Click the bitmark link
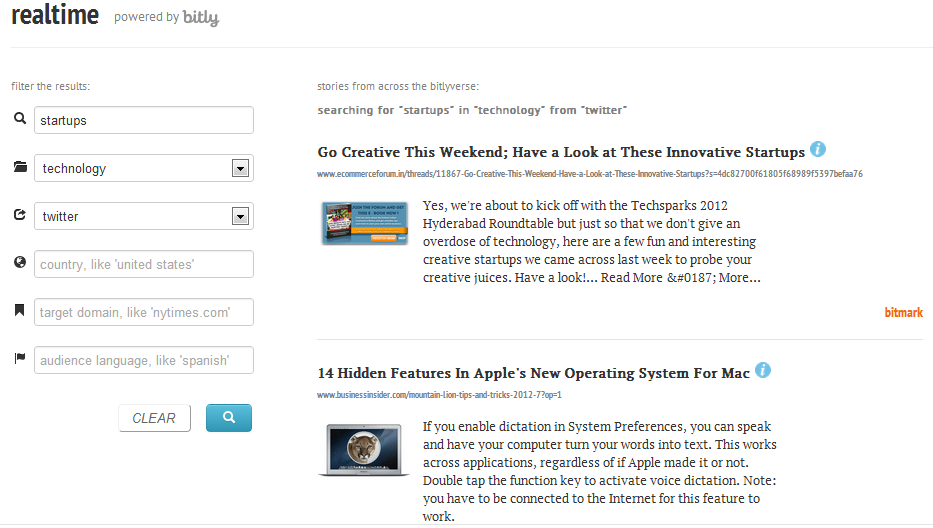Viewport: 933px width, 528px height. click(x=903, y=313)
